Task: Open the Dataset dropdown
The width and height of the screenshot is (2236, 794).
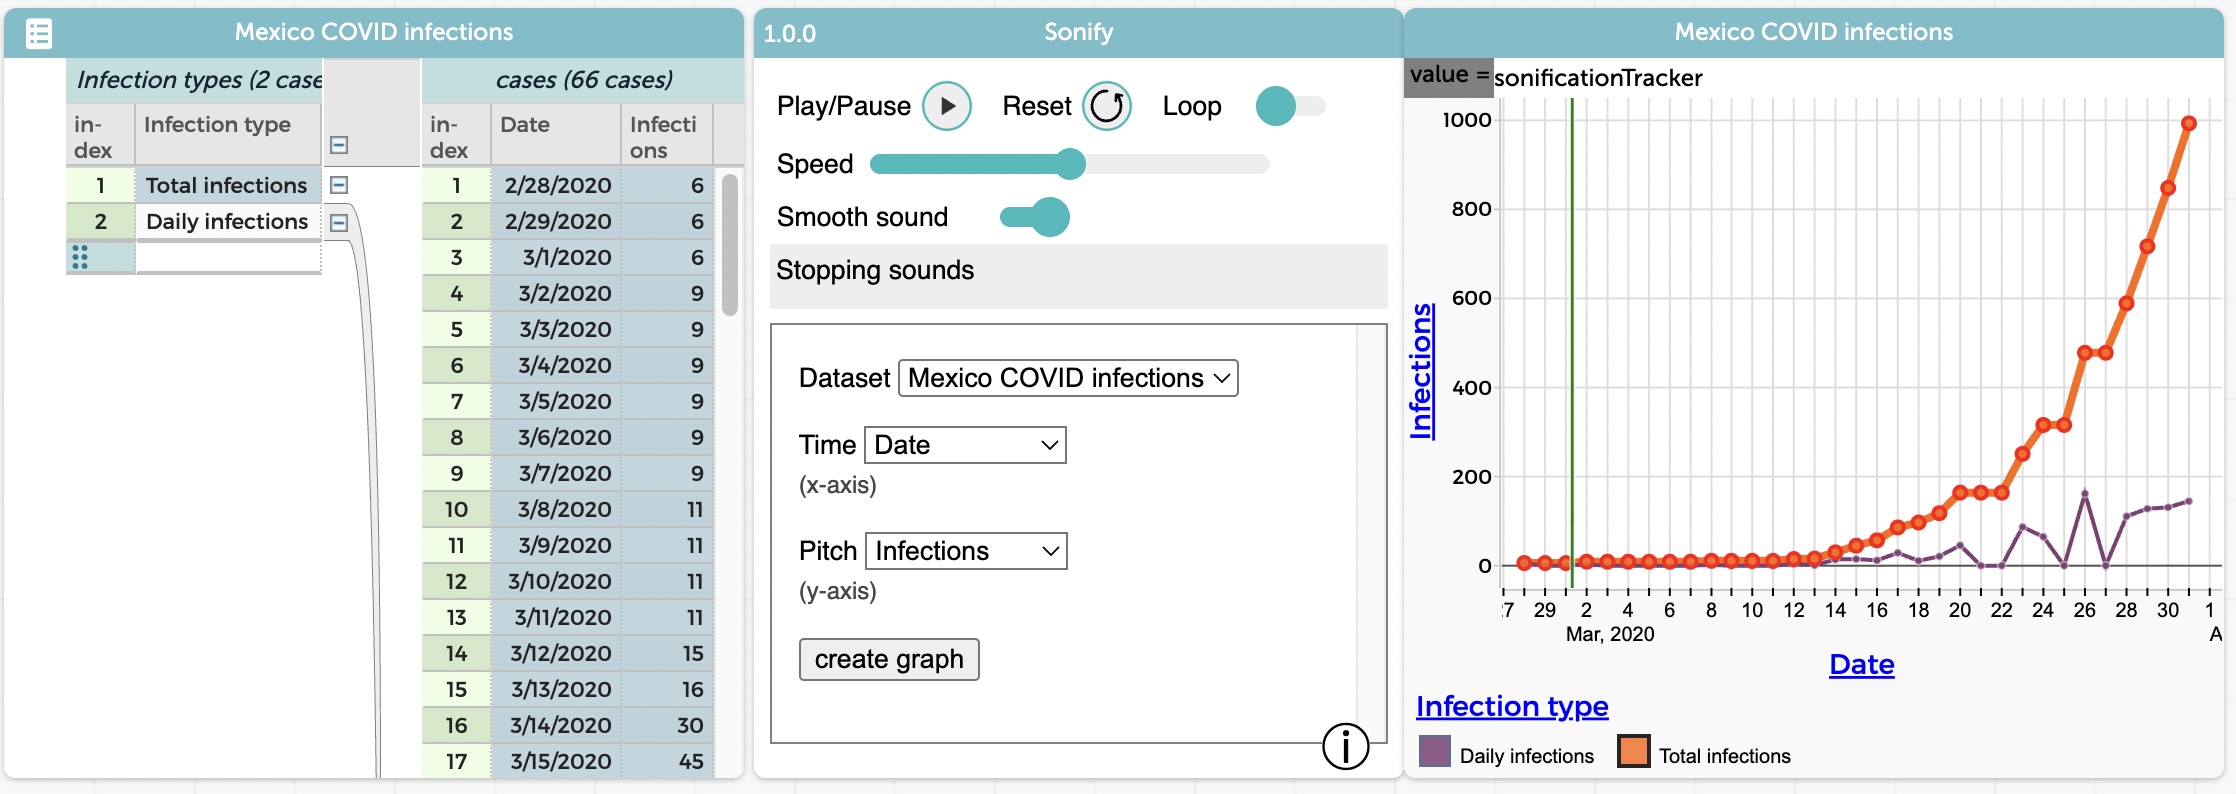Action: [1068, 378]
